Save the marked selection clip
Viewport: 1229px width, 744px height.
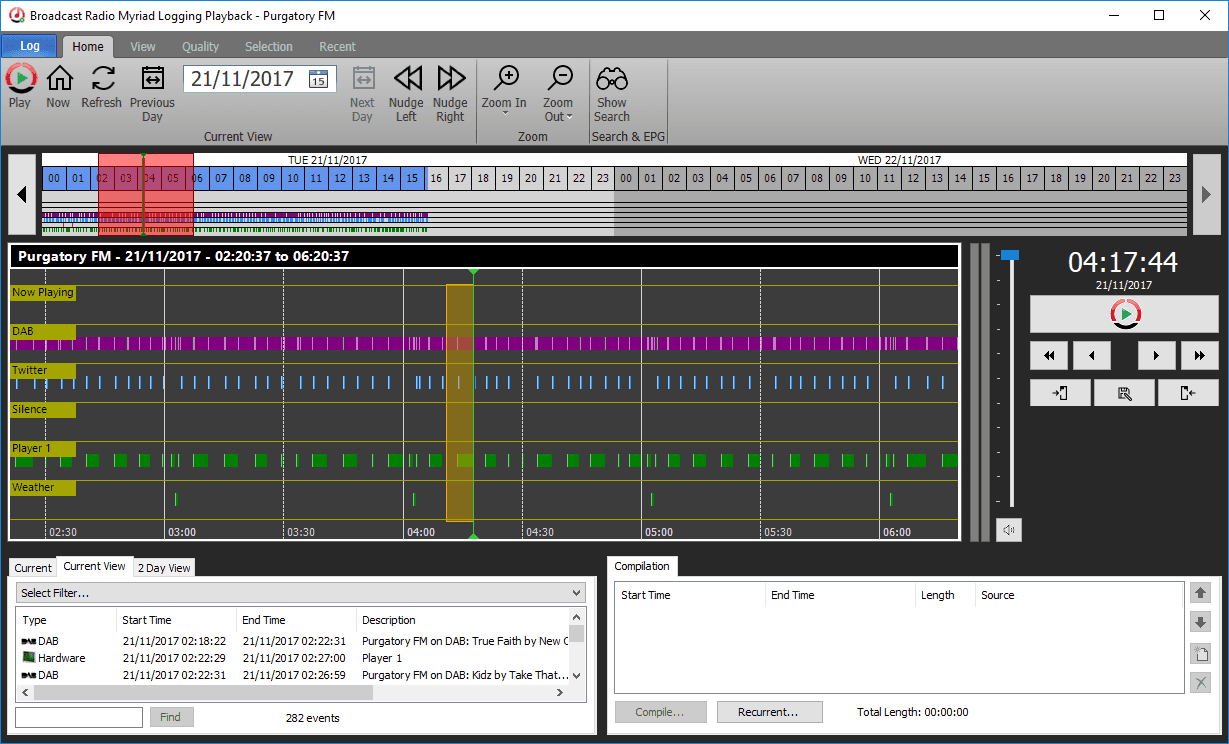1124,393
